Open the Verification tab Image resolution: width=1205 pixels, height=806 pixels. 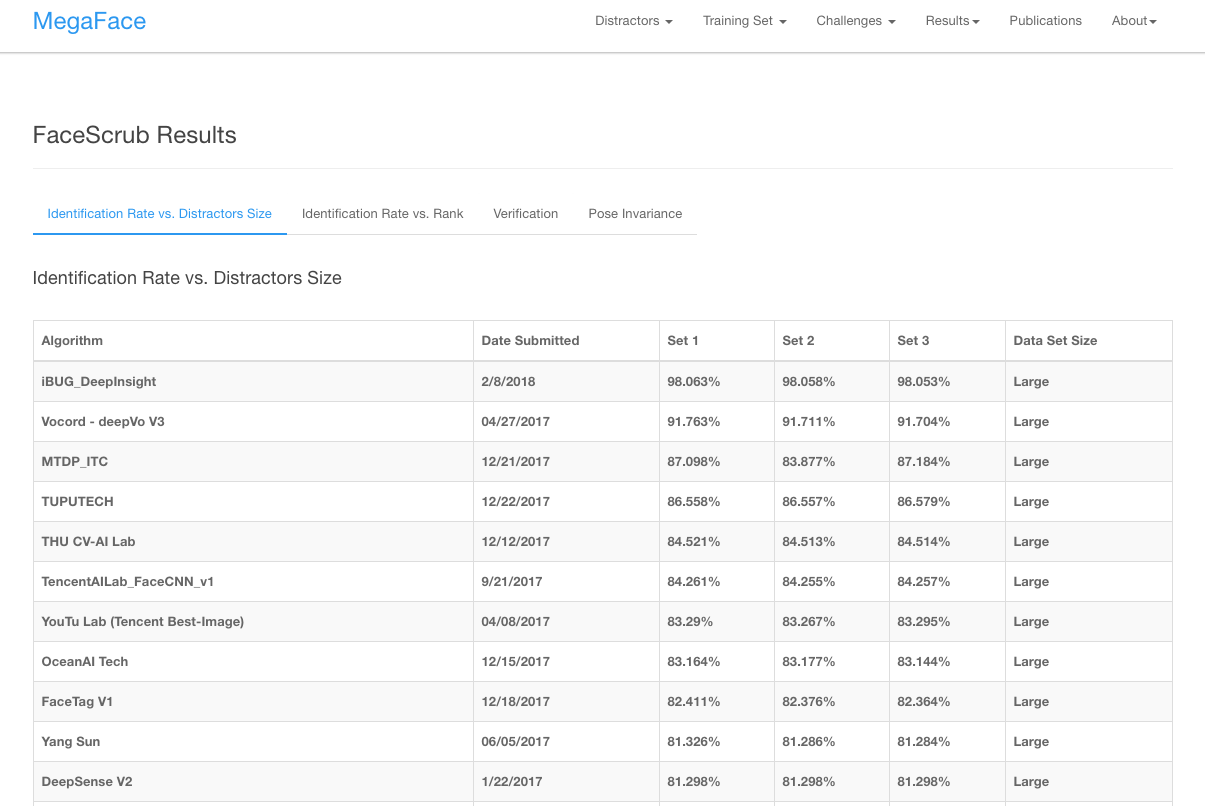click(525, 214)
